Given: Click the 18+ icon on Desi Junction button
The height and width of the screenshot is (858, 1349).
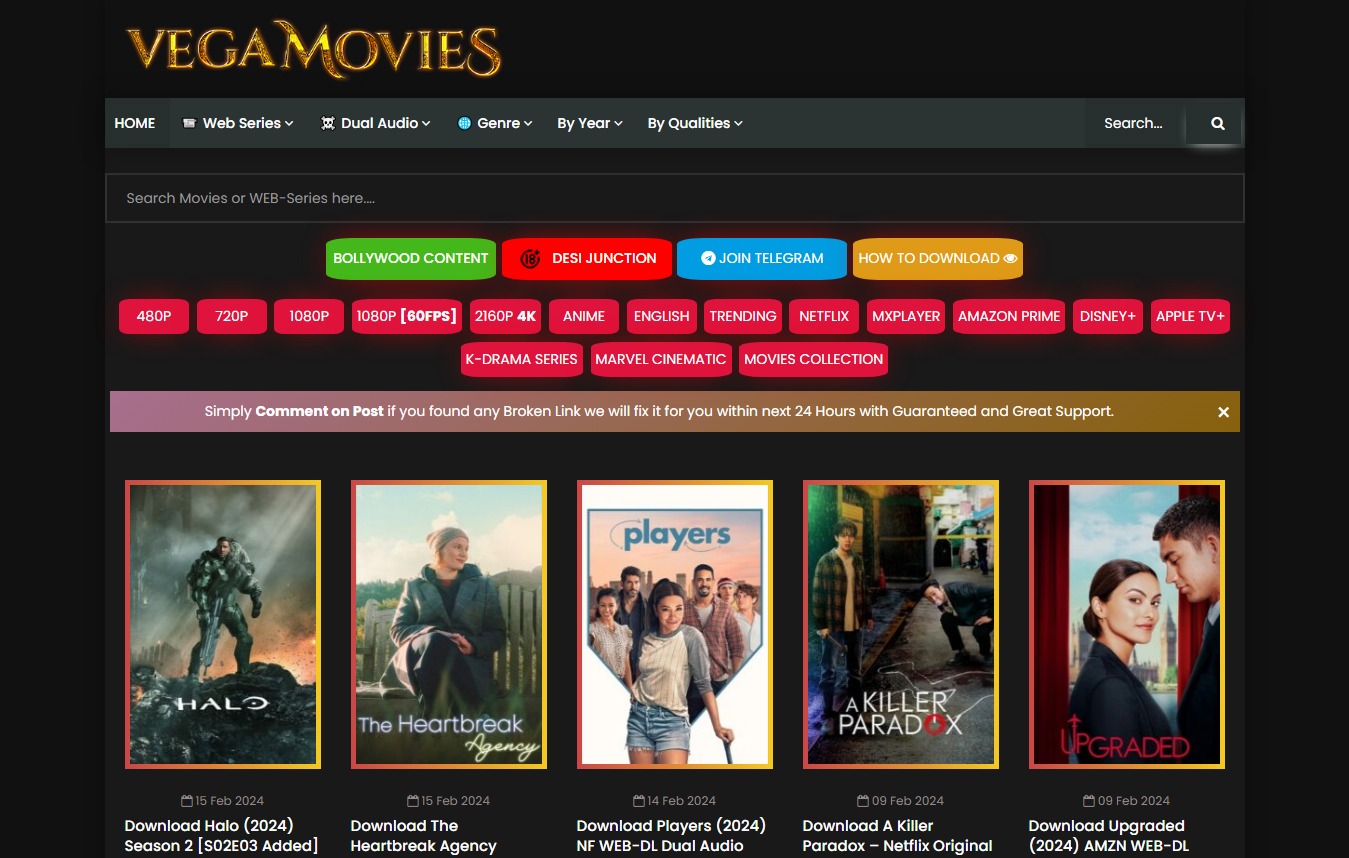Looking at the screenshot, I should [530, 258].
